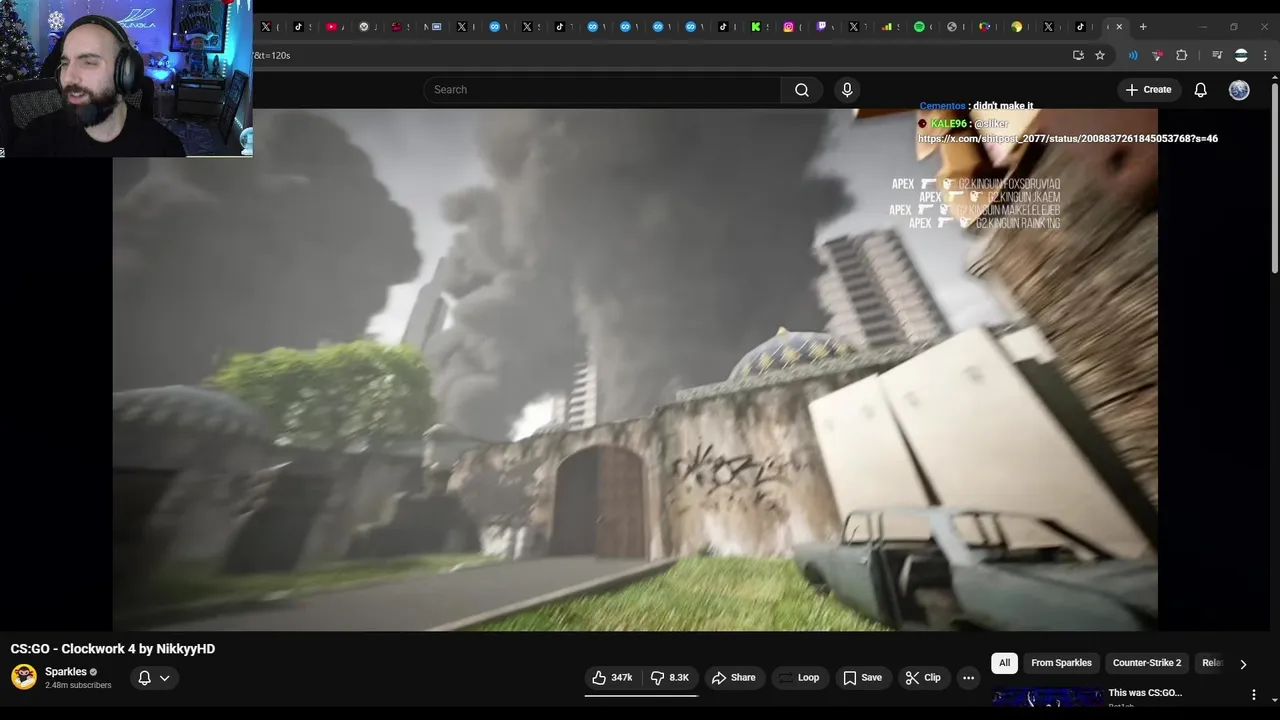Image resolution: width=1280 pixels, height=720 pixels.
Task: Switch to the Spotify tab
Action: (x=919, y=27)
